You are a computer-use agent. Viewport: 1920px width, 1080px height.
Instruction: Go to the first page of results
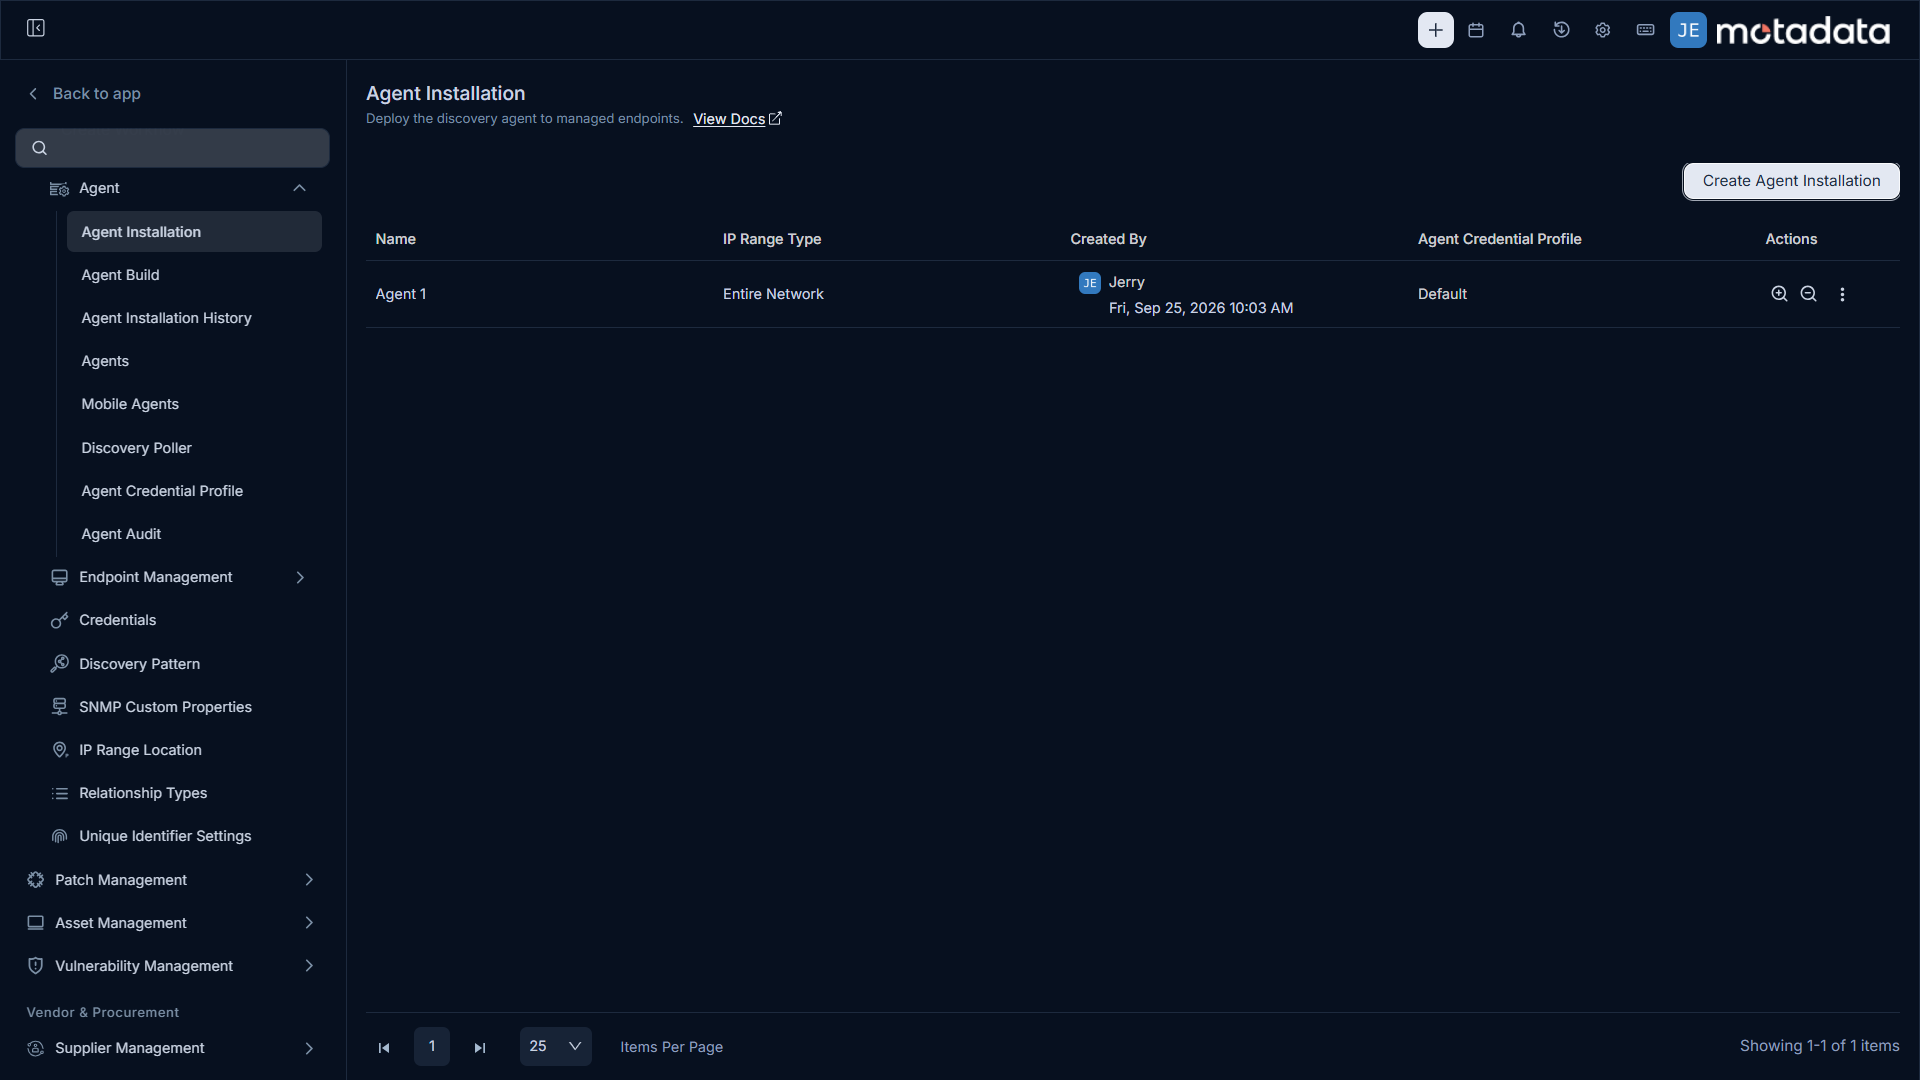coord(384,1047)
